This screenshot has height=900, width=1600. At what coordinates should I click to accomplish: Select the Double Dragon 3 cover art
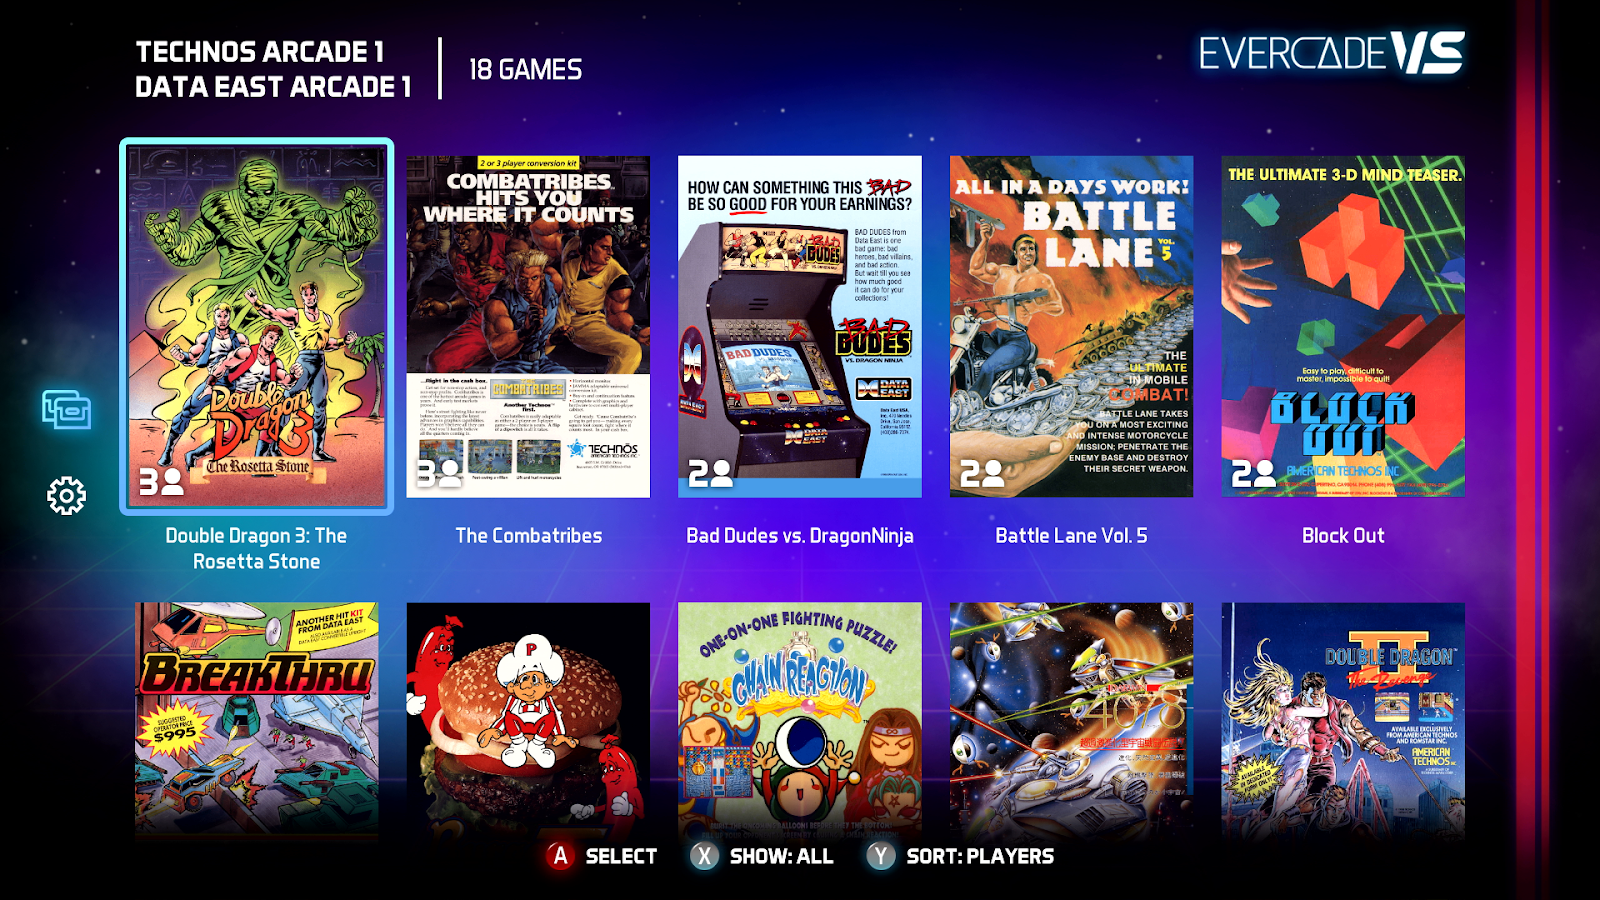coord(257,326)
